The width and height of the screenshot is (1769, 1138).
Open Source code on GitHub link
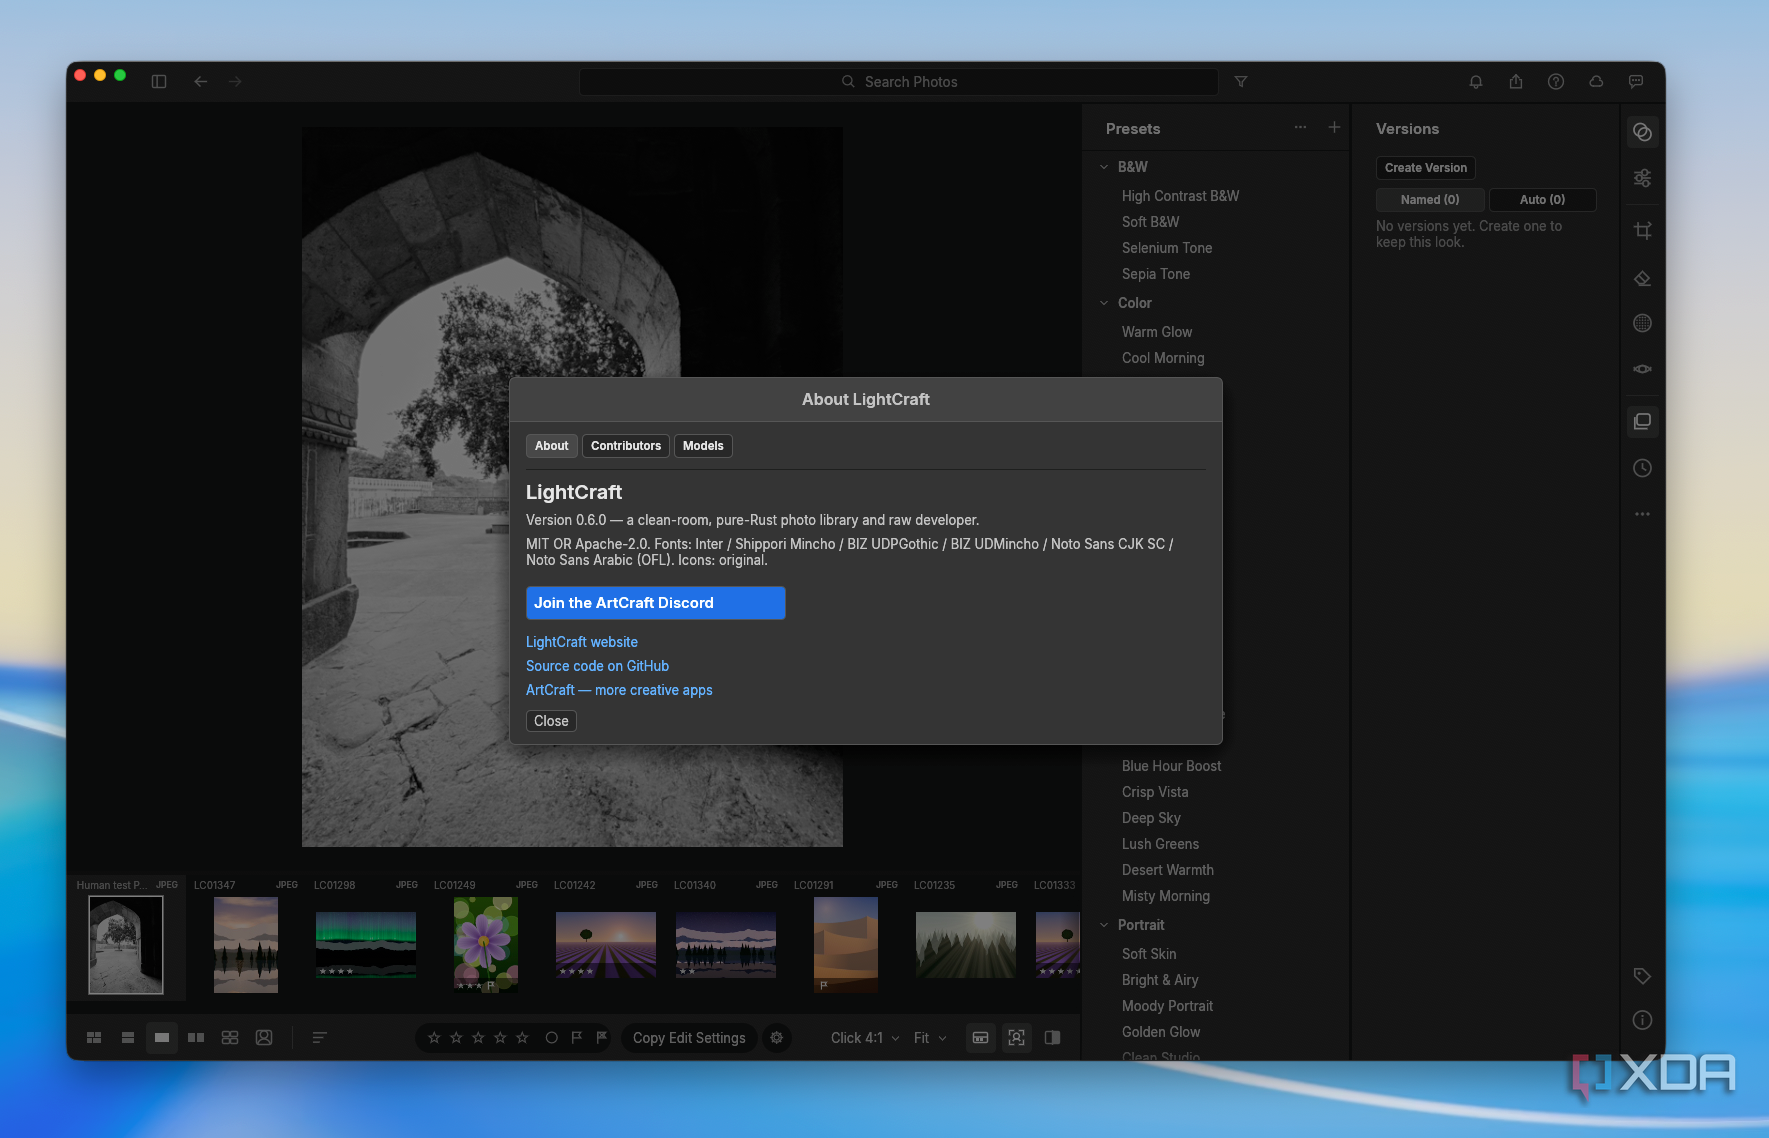point(597,666)
